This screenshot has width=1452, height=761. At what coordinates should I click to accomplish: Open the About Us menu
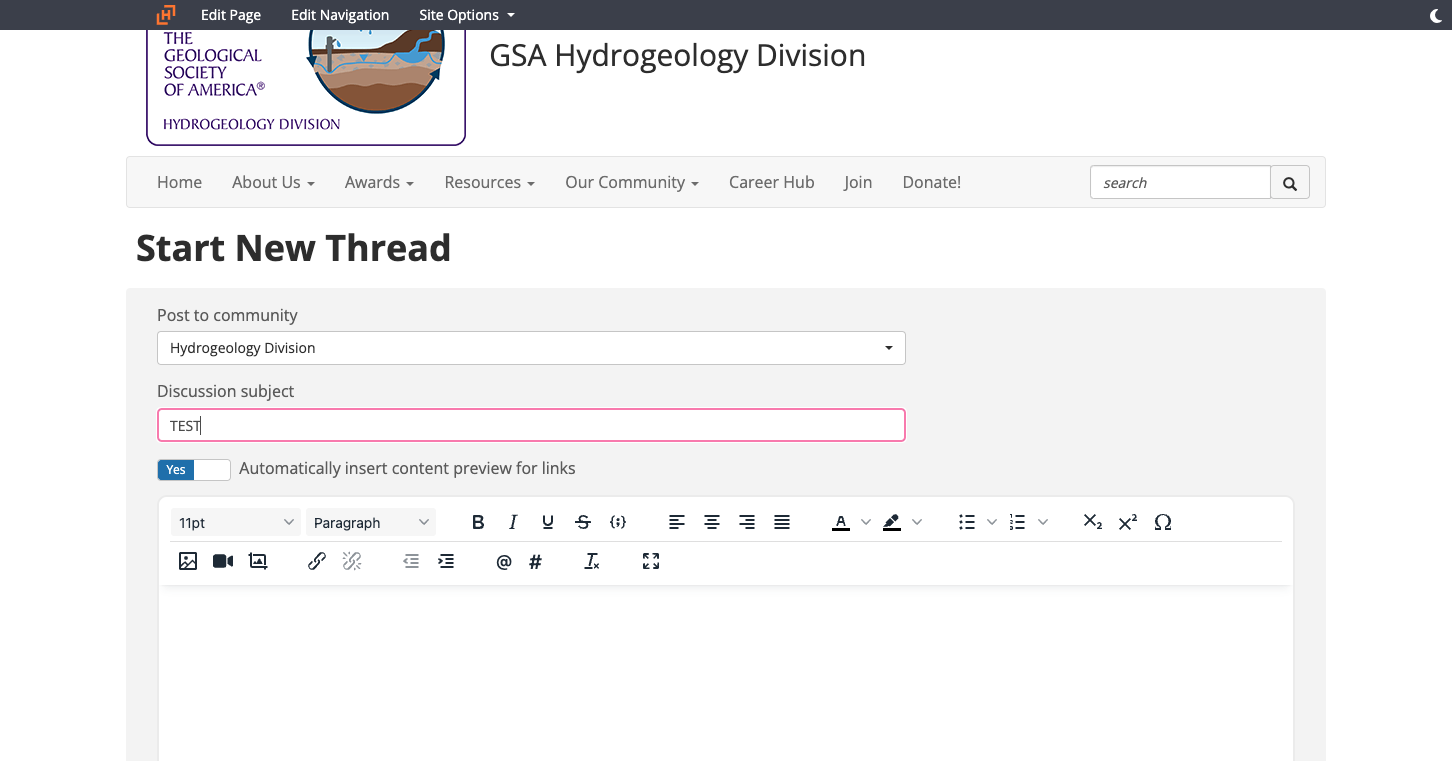[273, 182]
